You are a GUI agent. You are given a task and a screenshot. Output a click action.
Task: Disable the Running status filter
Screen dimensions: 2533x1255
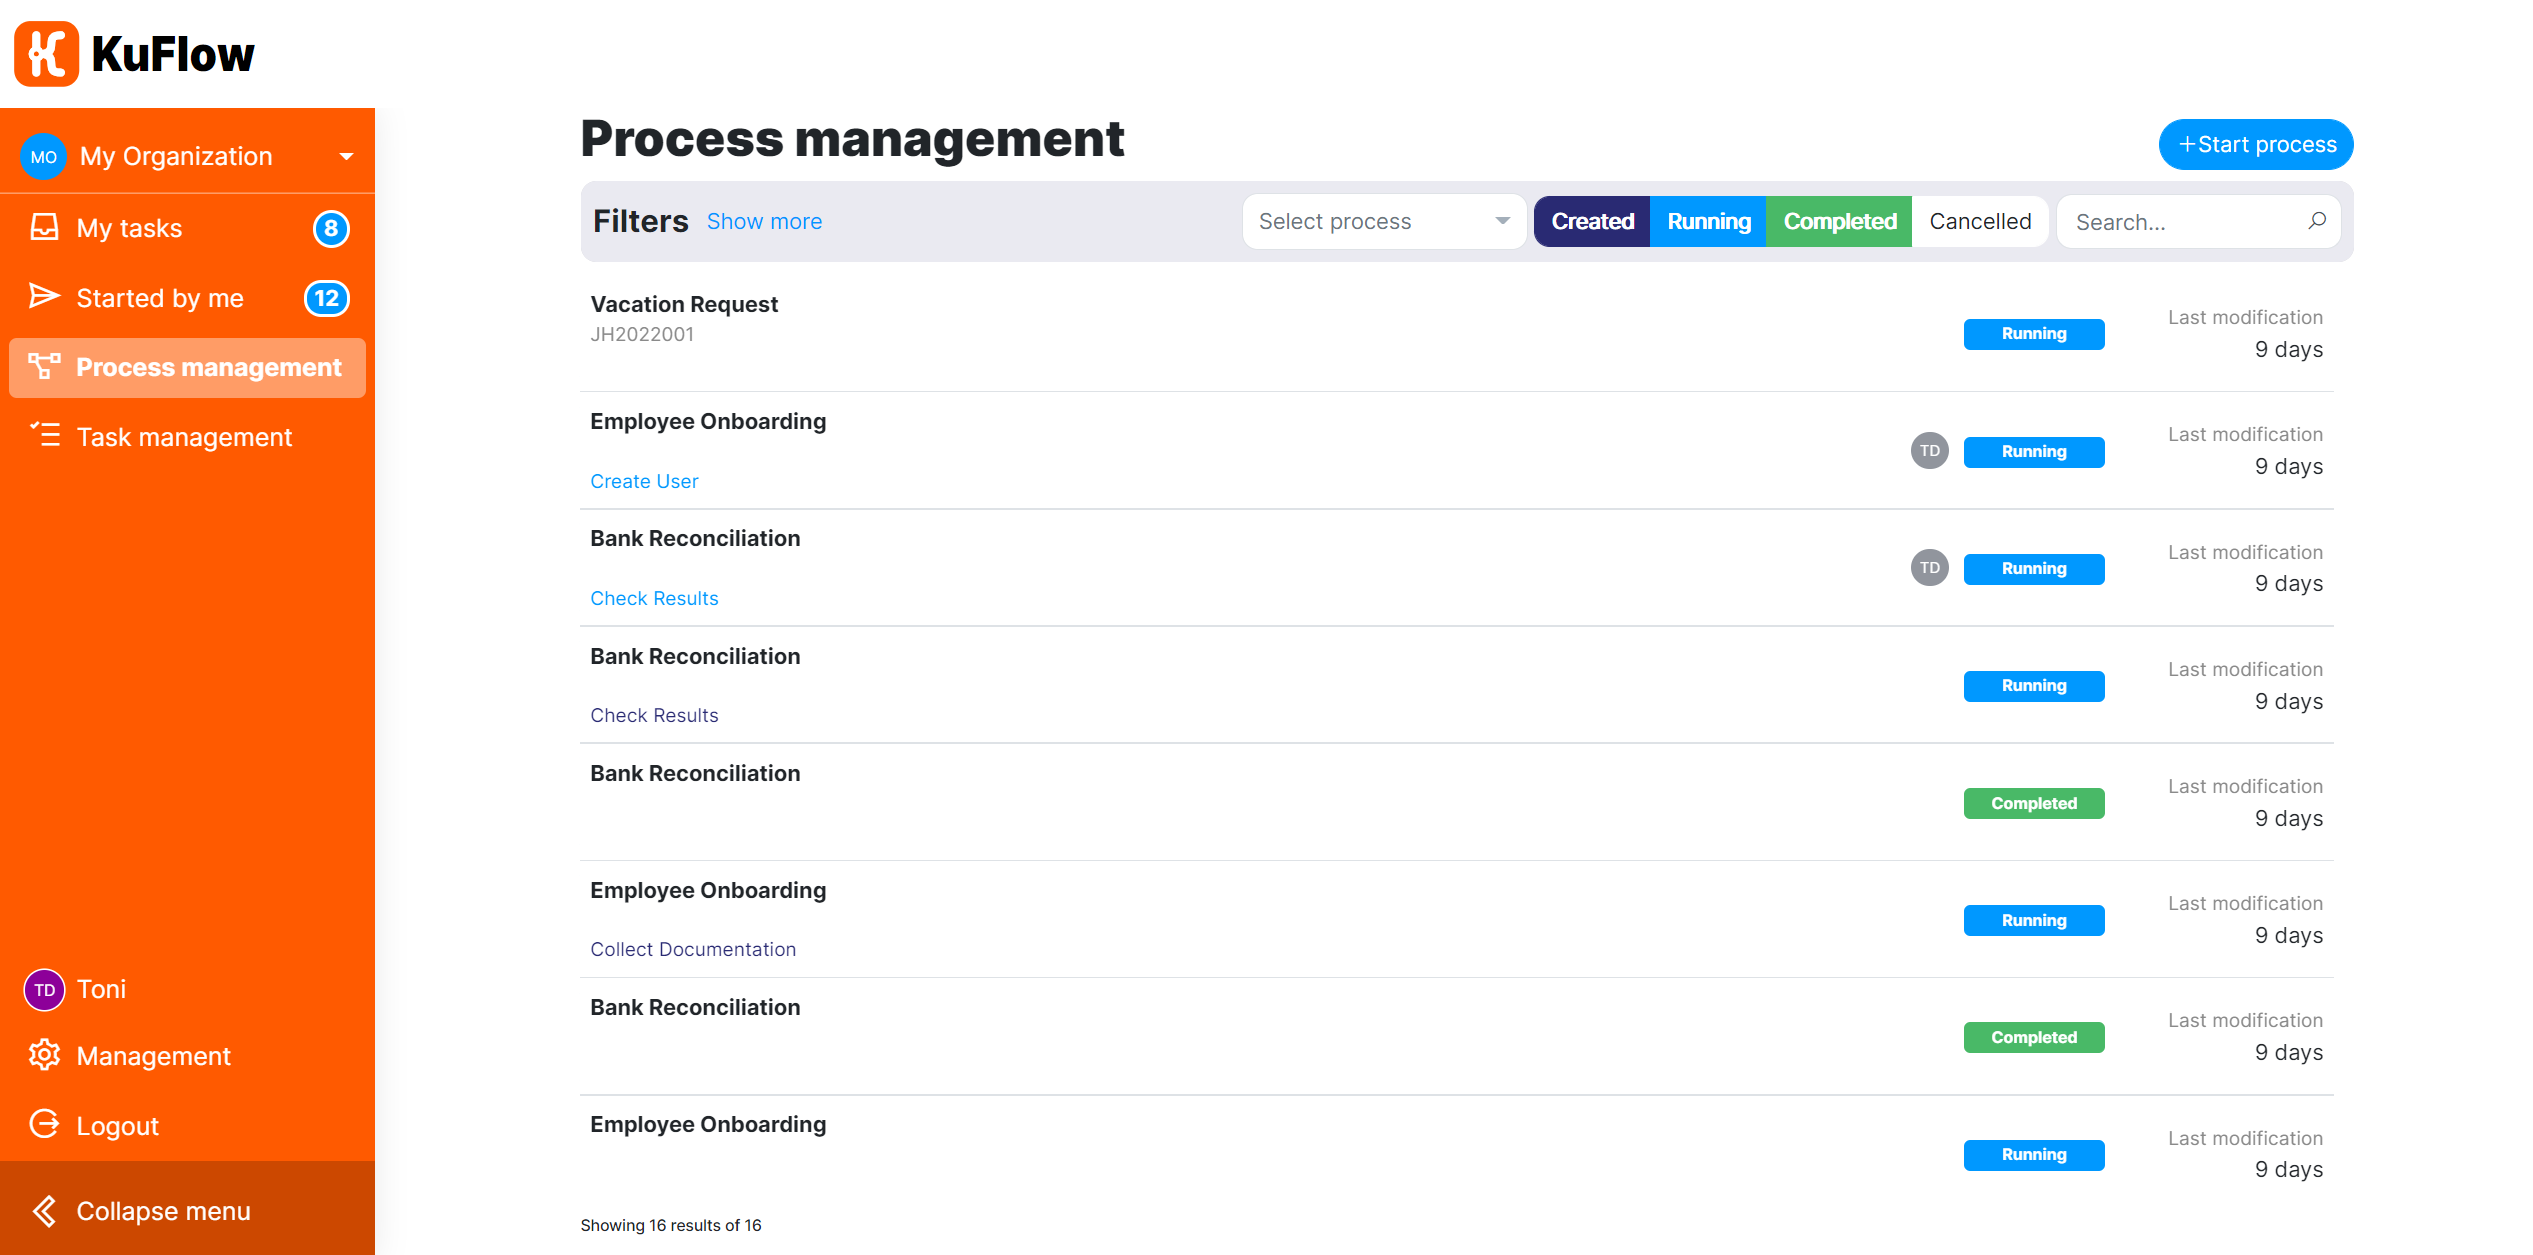pyautogui.click(x=1707, y=221)
